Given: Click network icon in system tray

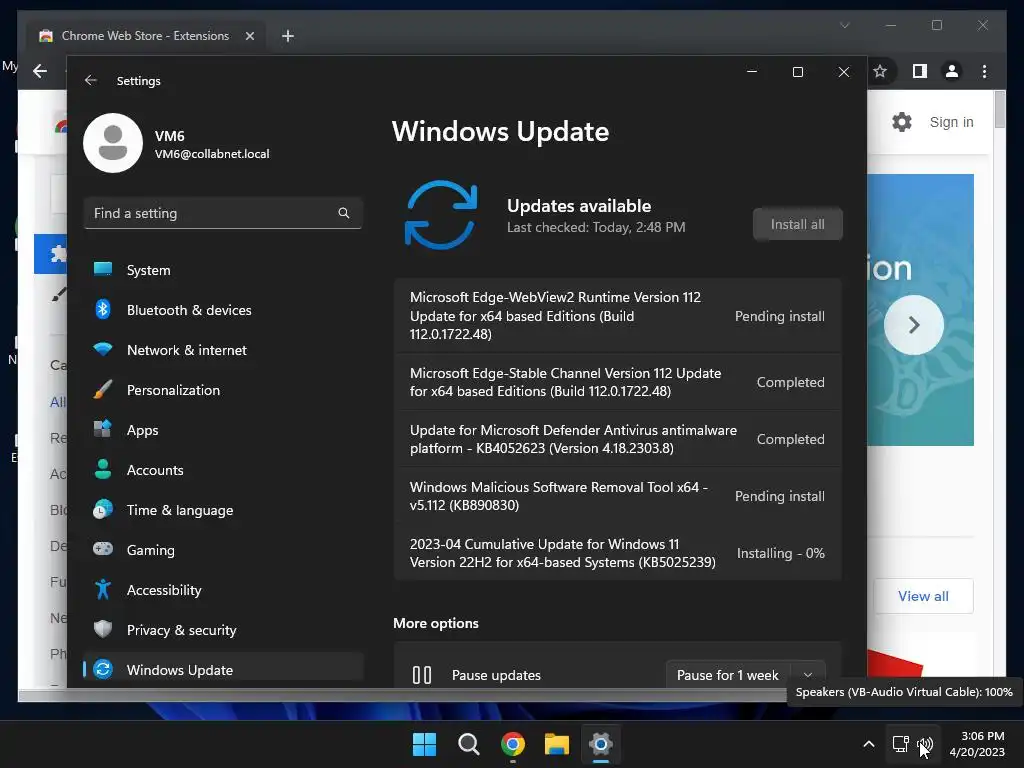Looking at the screenshot, I should pos(901,744).
